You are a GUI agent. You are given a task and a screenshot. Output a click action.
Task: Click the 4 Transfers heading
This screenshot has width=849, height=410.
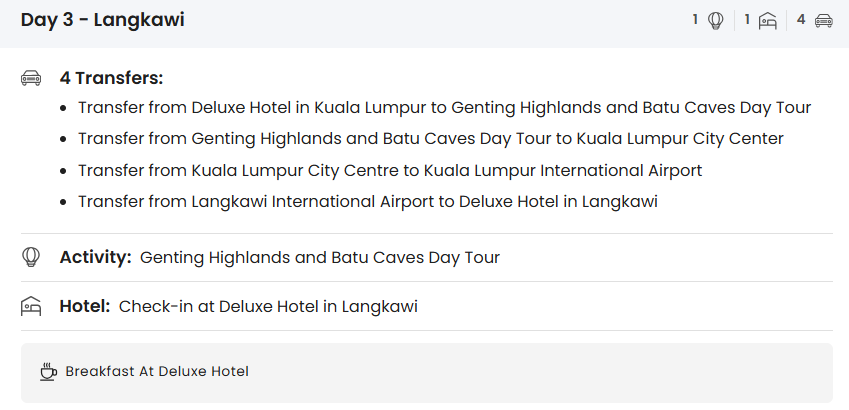click(111, 78)
